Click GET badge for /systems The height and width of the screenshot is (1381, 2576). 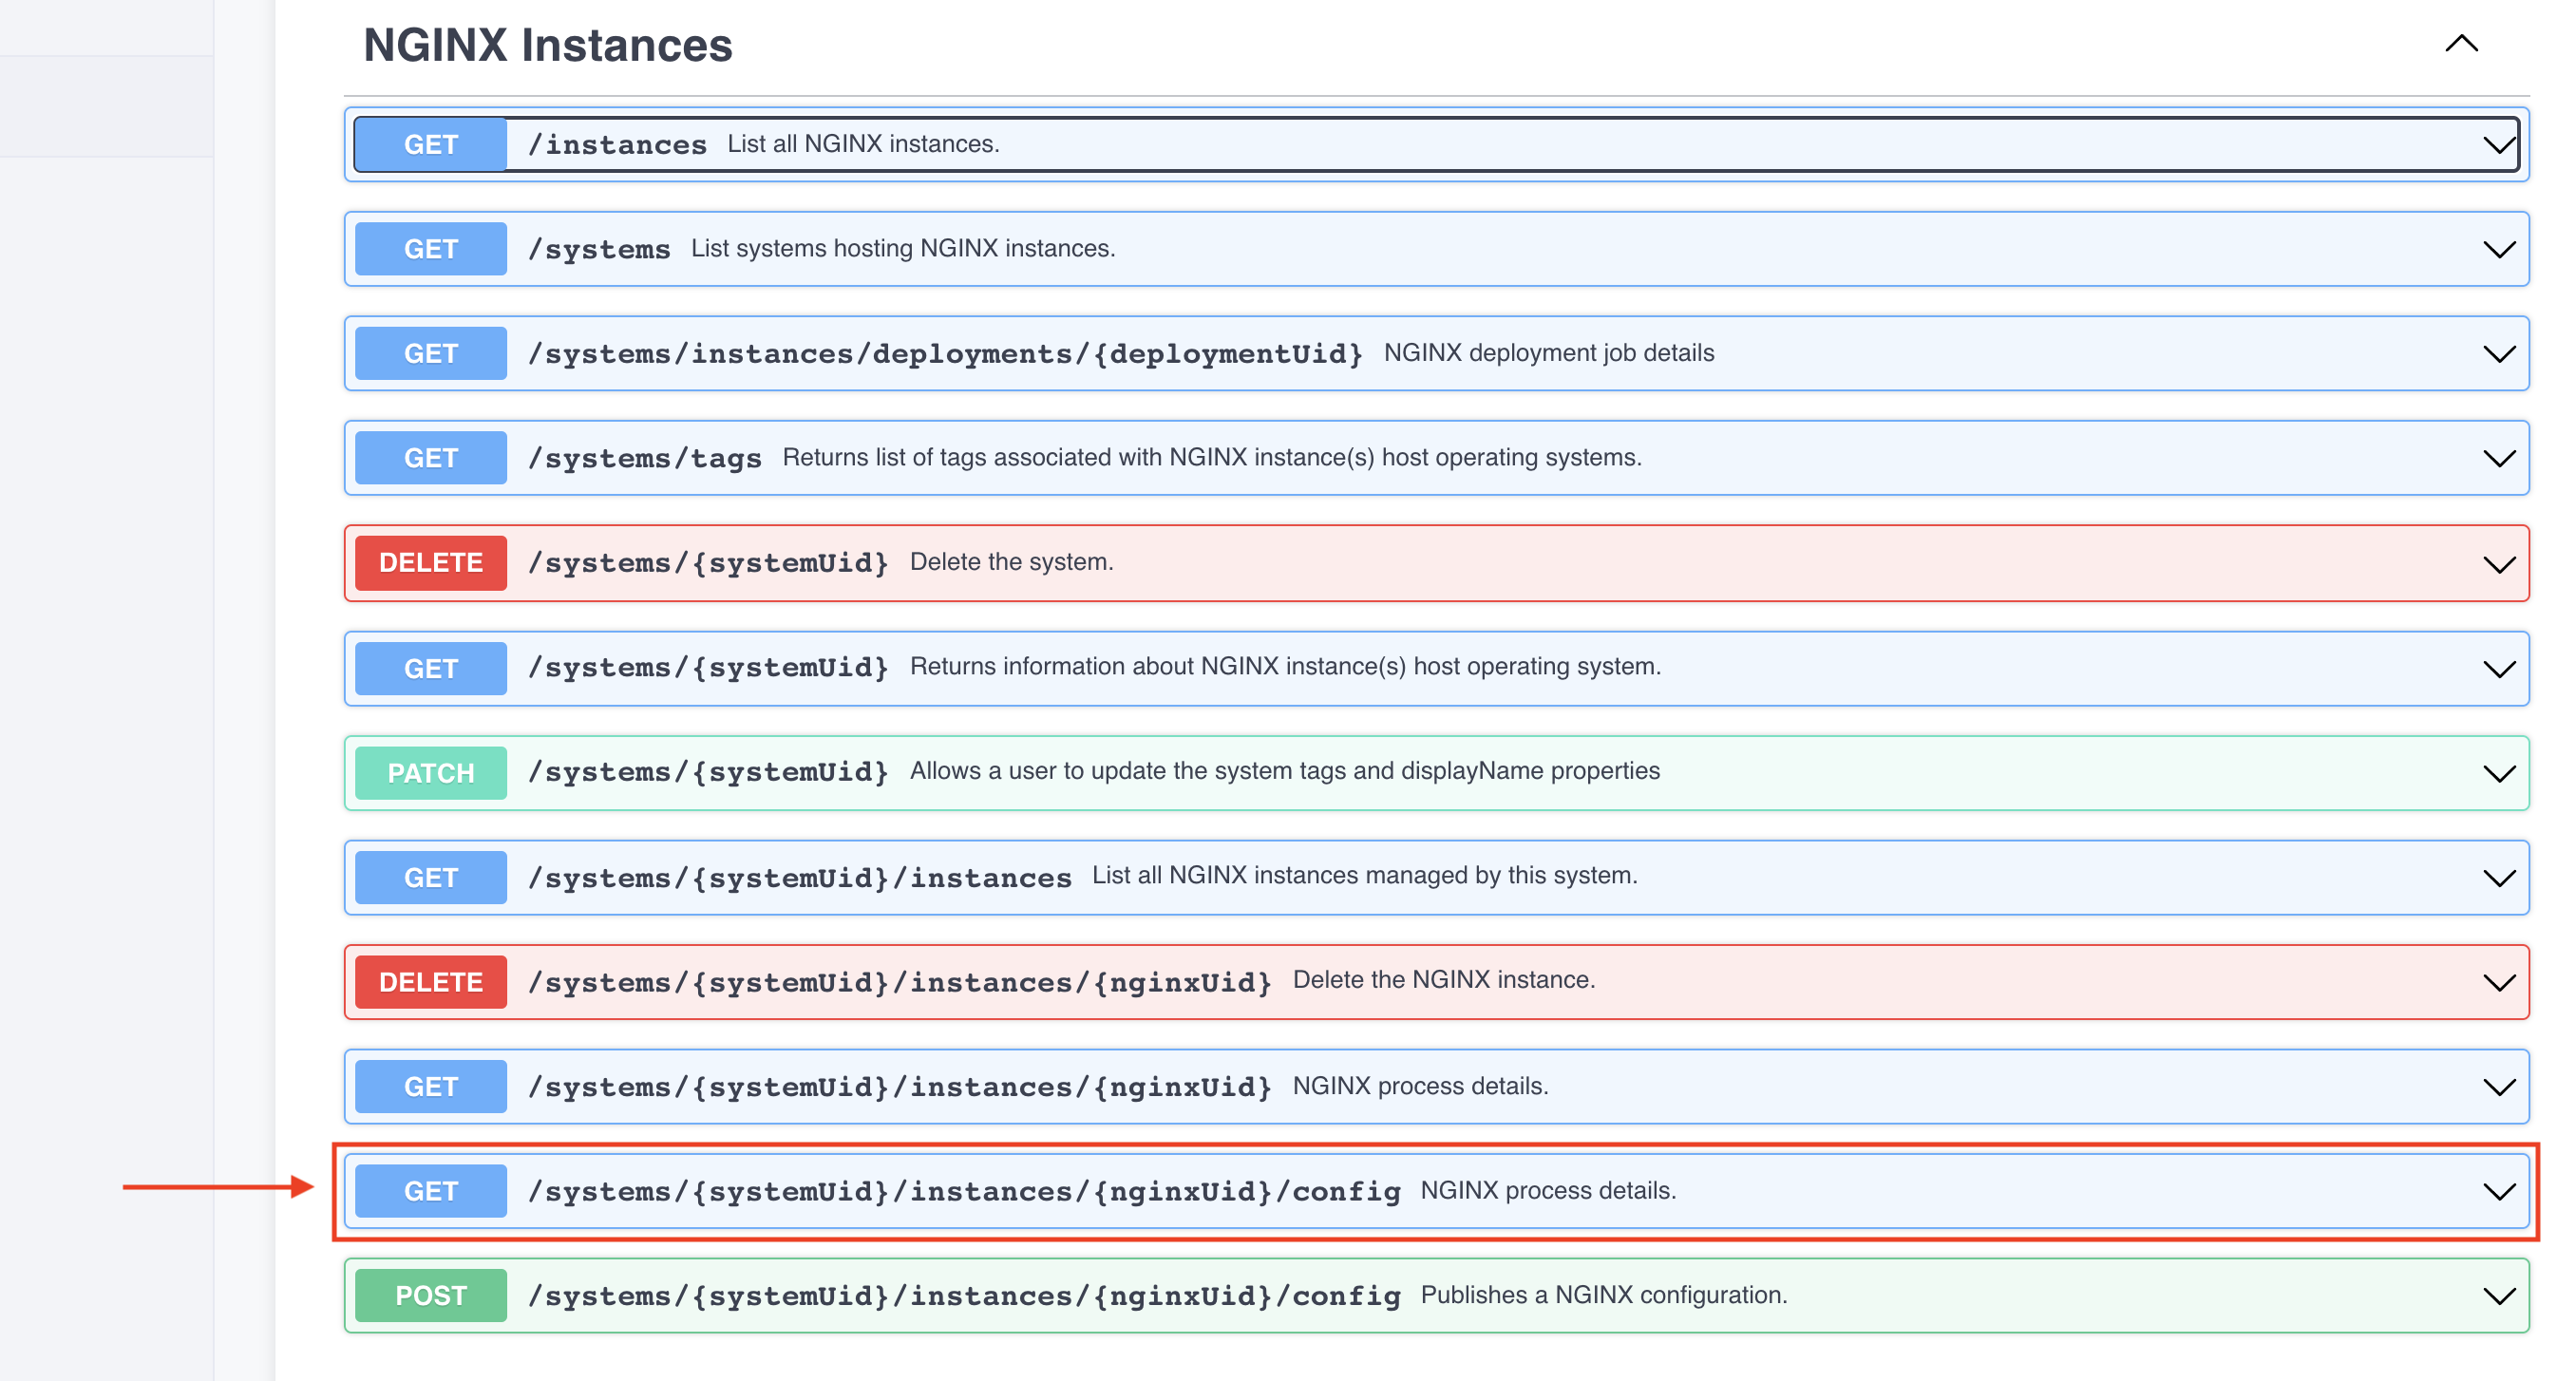coord(431,249)
